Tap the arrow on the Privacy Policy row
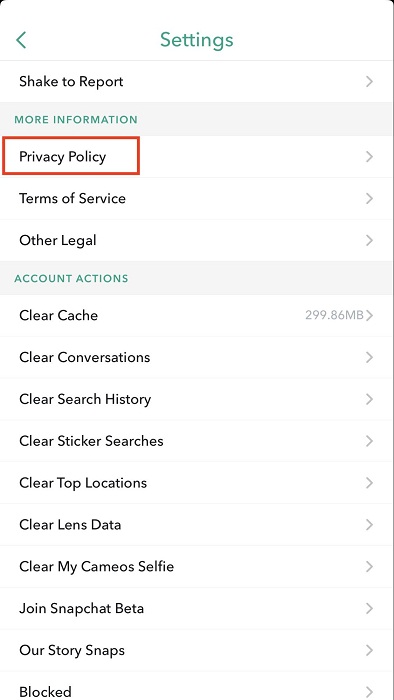Viewport: 394px width, 700px height. 369,157
